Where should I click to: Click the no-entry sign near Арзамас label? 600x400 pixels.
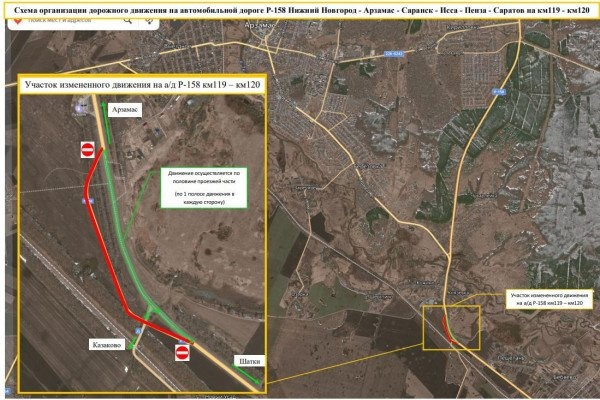click(x=87, y=149)
